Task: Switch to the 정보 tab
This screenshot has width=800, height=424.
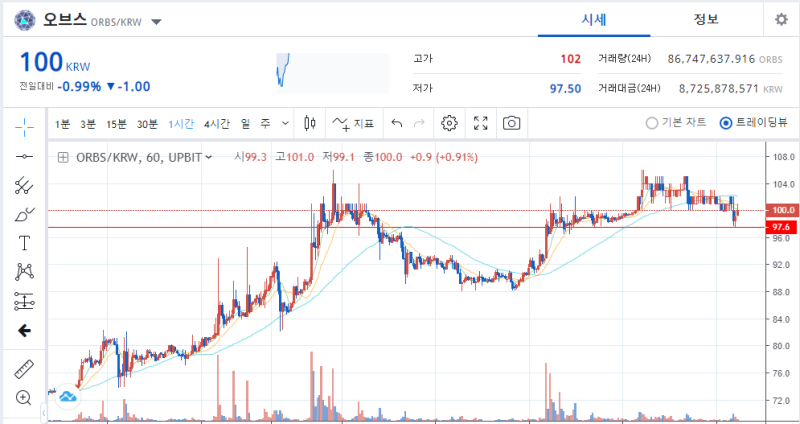Action: point(706,20)
